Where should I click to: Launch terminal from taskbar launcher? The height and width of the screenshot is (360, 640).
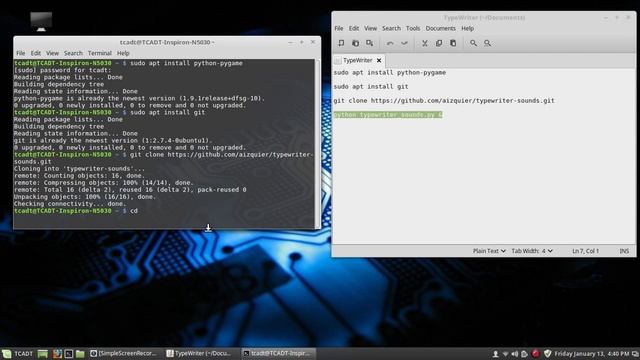click(x=69, y=353)
